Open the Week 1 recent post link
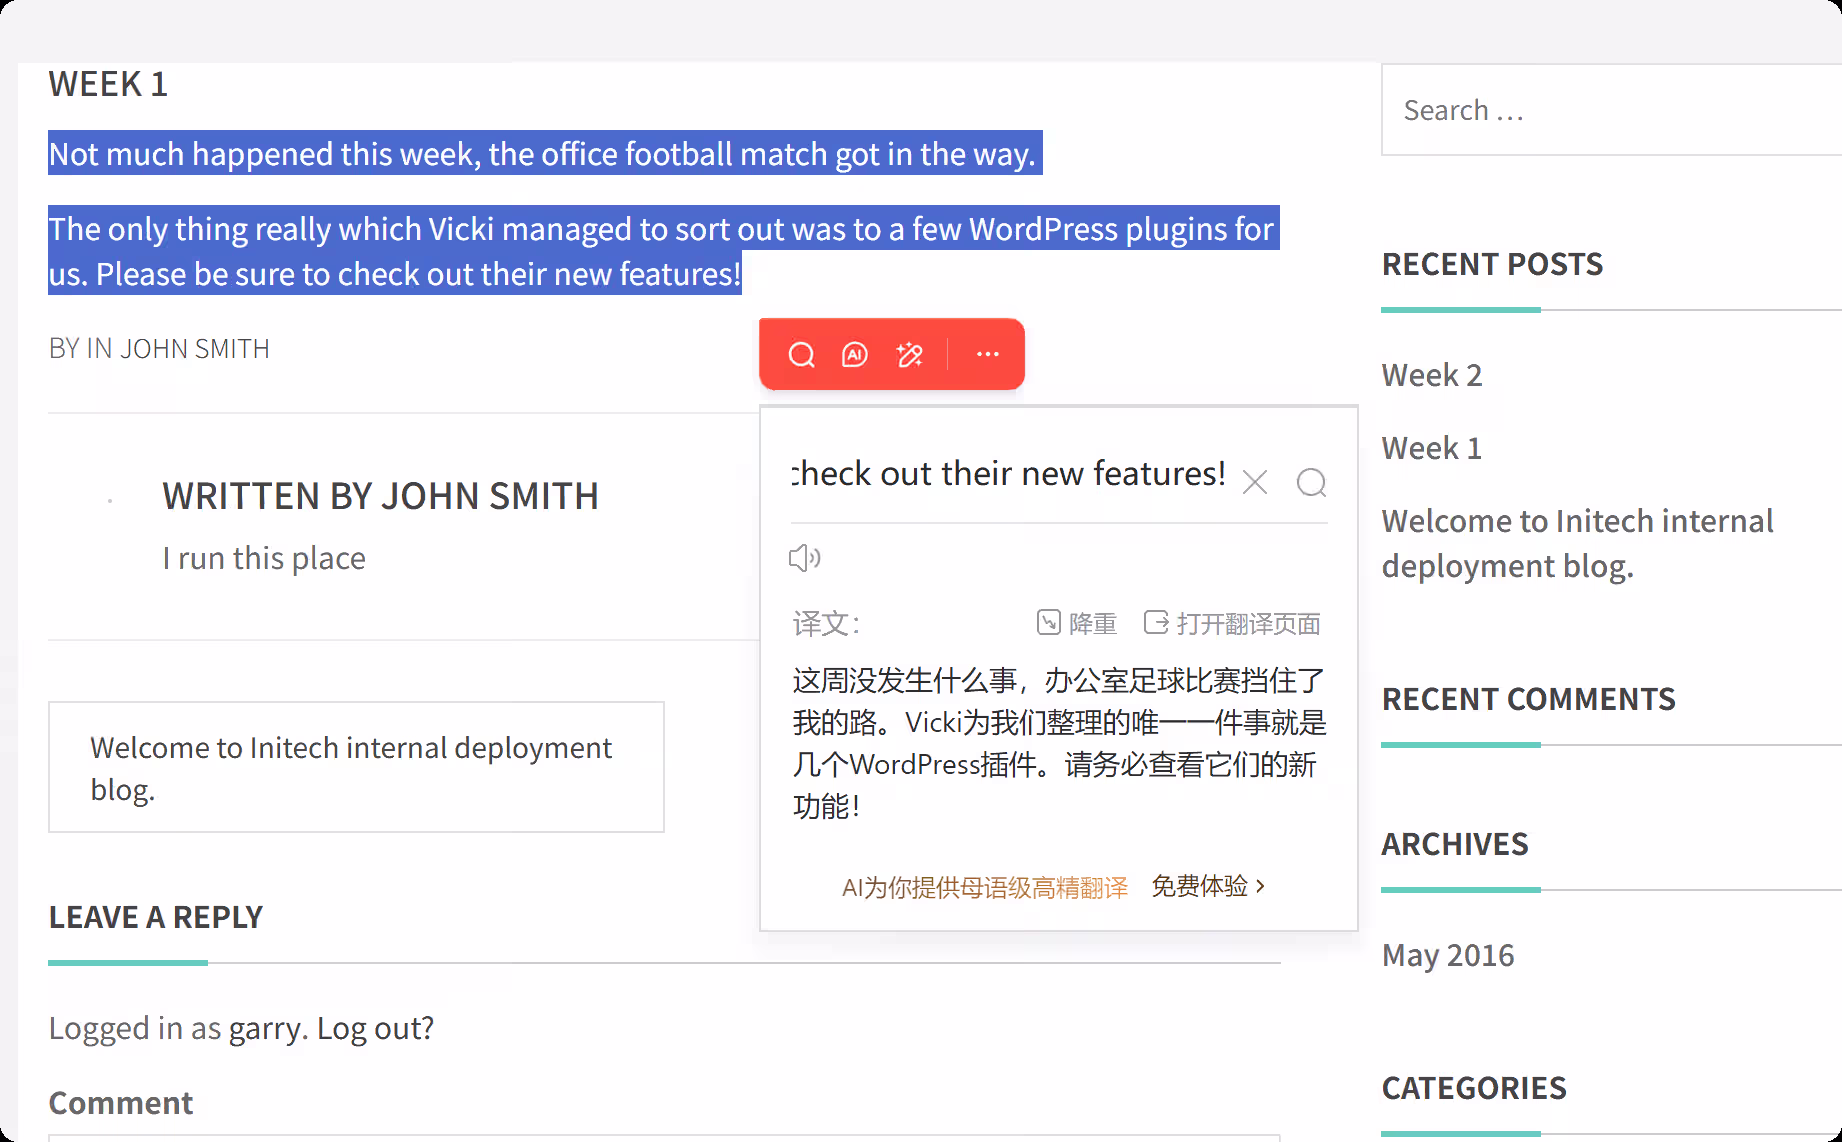This screenshot has width=1842, height=1142. 1431,448
